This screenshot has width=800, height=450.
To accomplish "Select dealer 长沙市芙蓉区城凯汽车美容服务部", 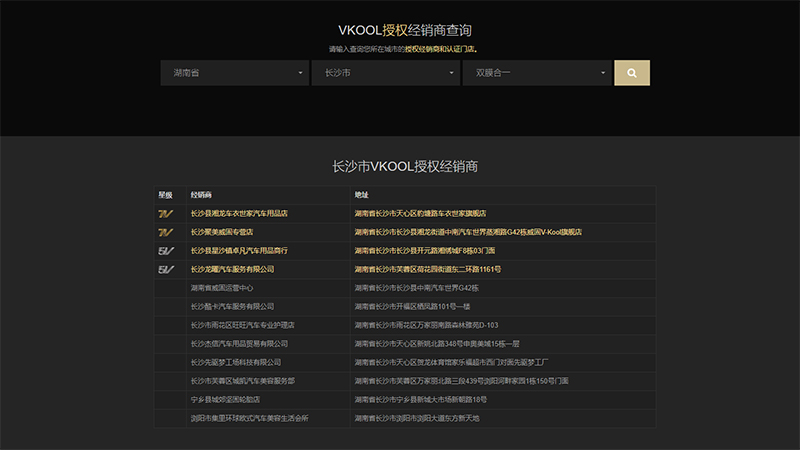I will click(x=243, y=381).
